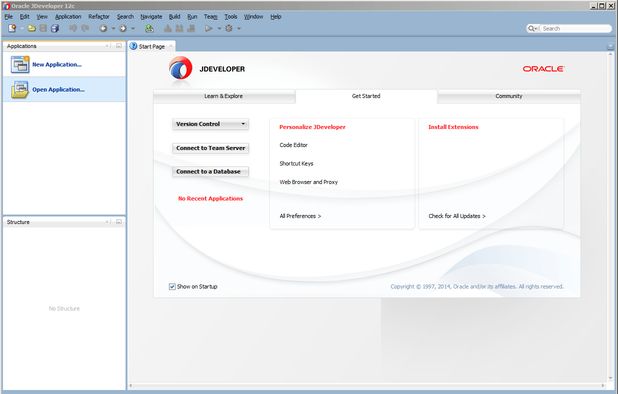Viewport: 618px width, 394px height.
Task: Open the Window menu
Action: click(253, 17)
